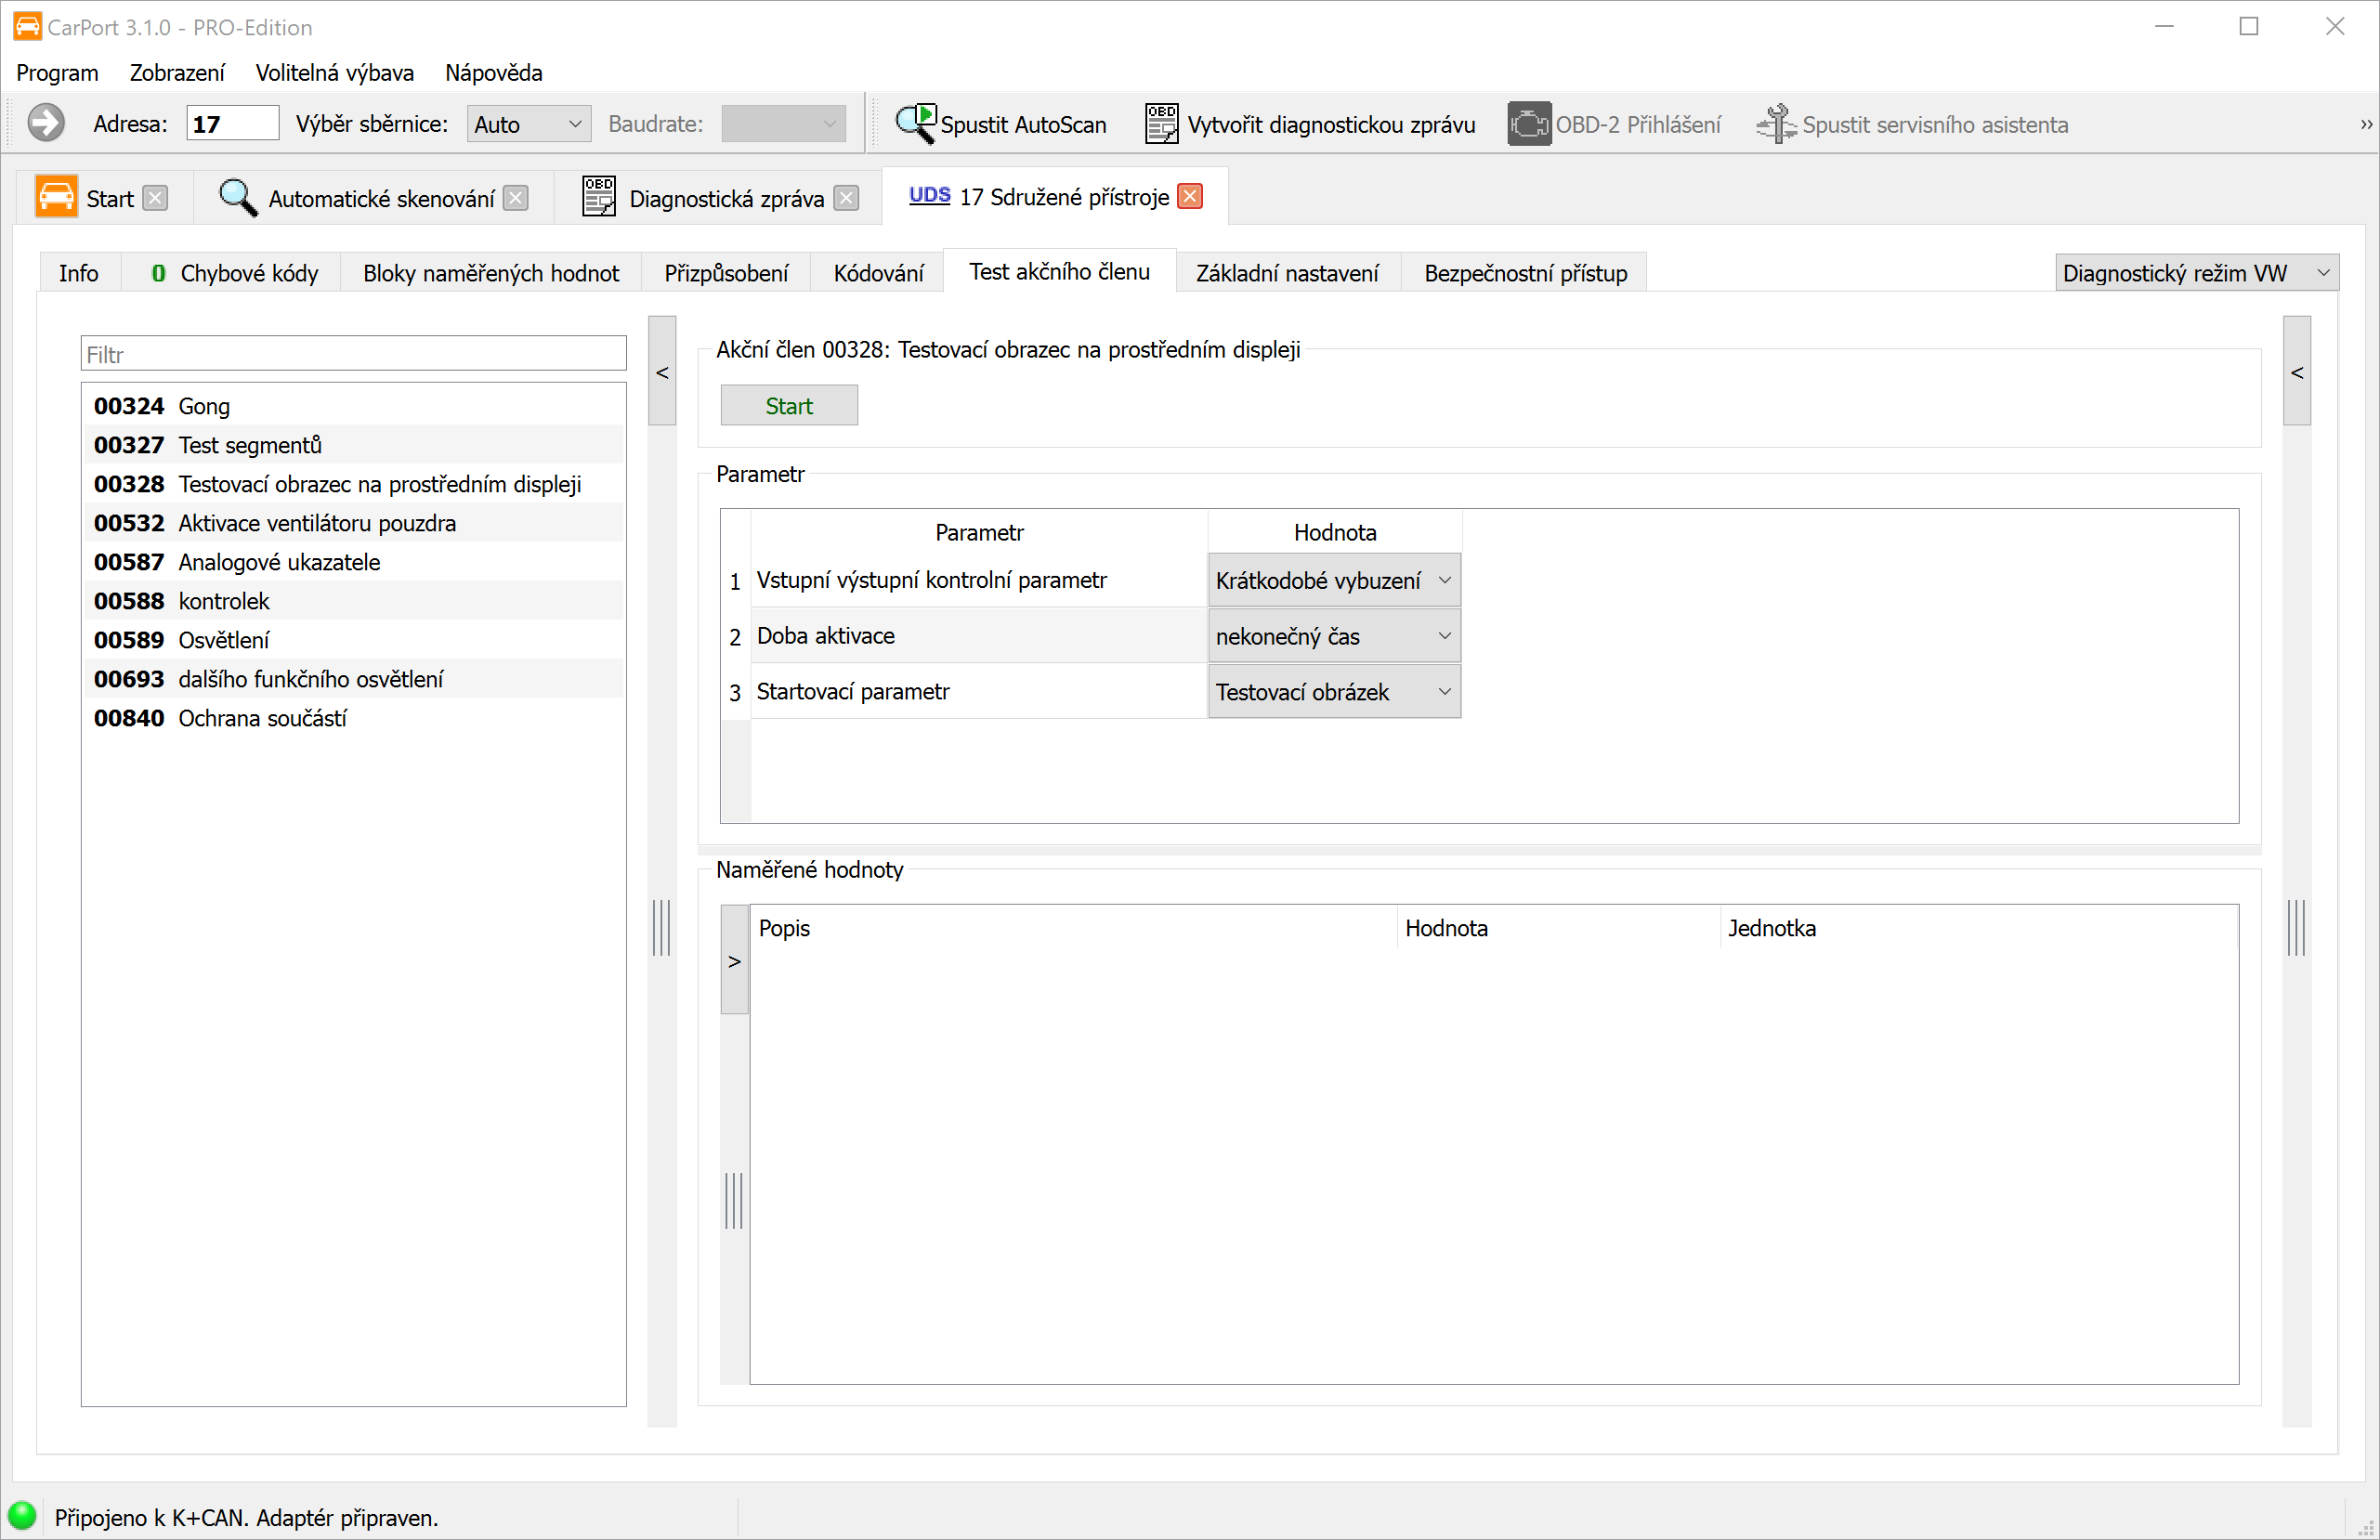2380x1540 pixels.
Task: Click the OBD-2 Přihlášení engine icon
Action: (x=1528, y=124)
